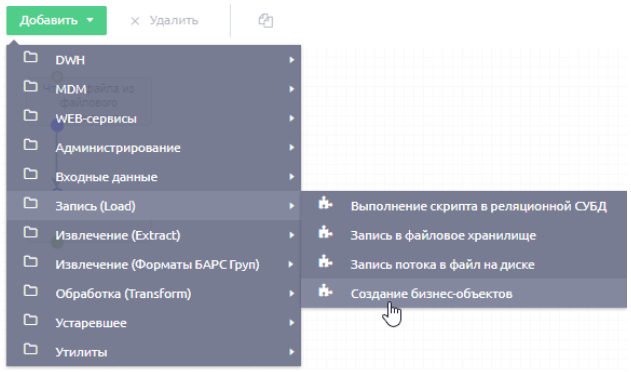Click folder icon next to Извлечение (Форматы БАРС Груп)

coord(31,262)
